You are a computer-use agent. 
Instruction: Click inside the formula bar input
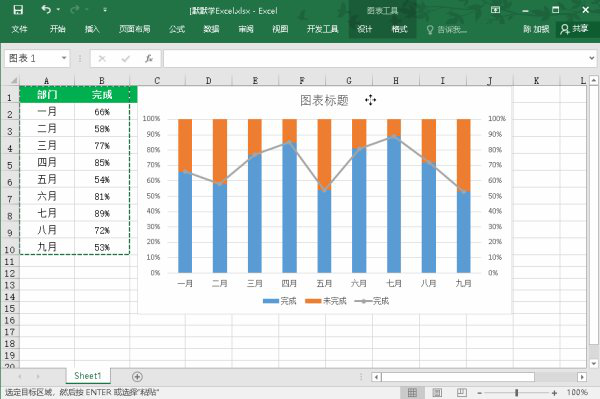375,59
